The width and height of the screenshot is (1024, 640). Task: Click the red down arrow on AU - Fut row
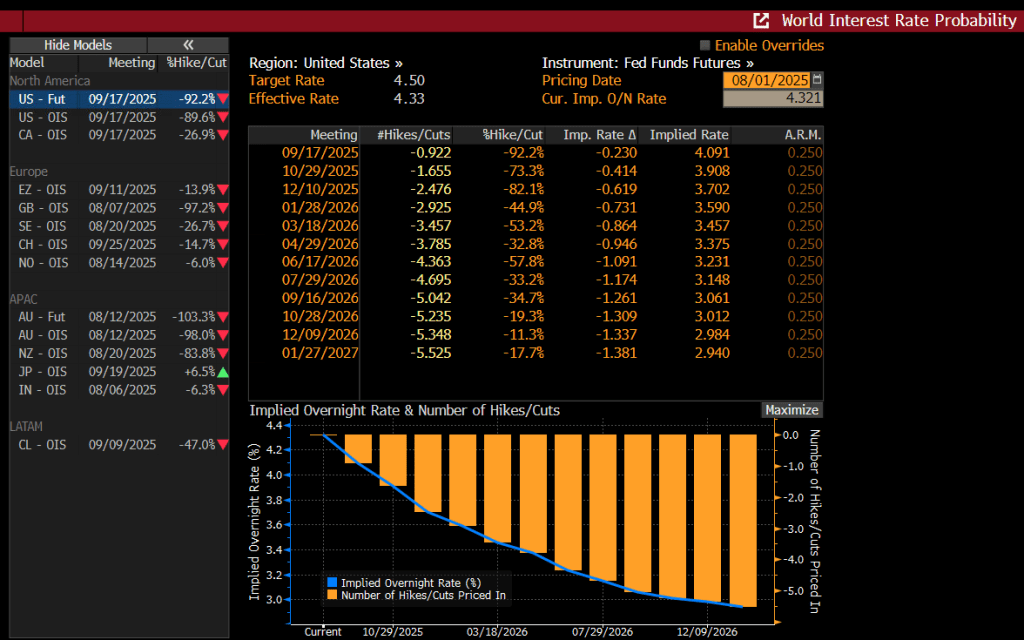point(222,316)
